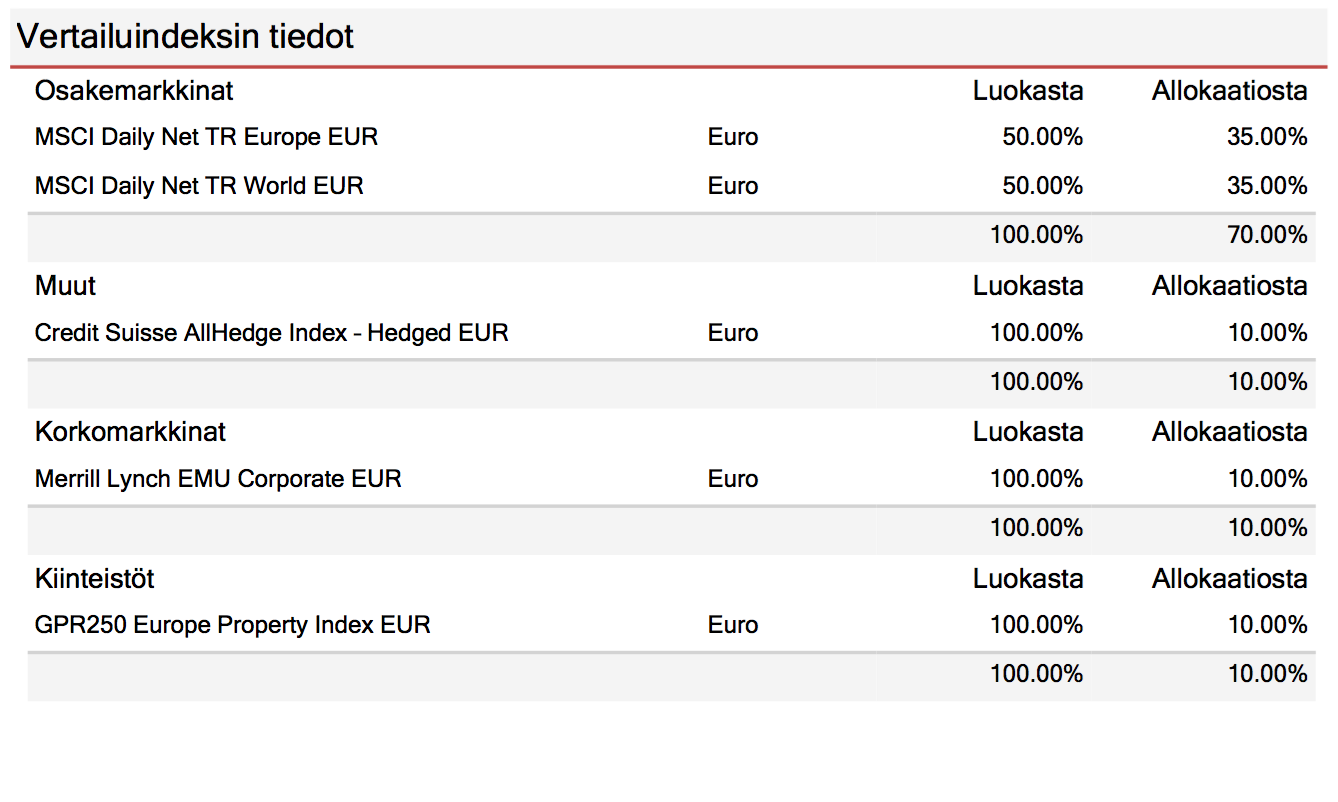The width and height of the screenshot is (1338, 802).
Task: Click Euro currency for MSCI Europe row
Action: [x=733, y=137]
